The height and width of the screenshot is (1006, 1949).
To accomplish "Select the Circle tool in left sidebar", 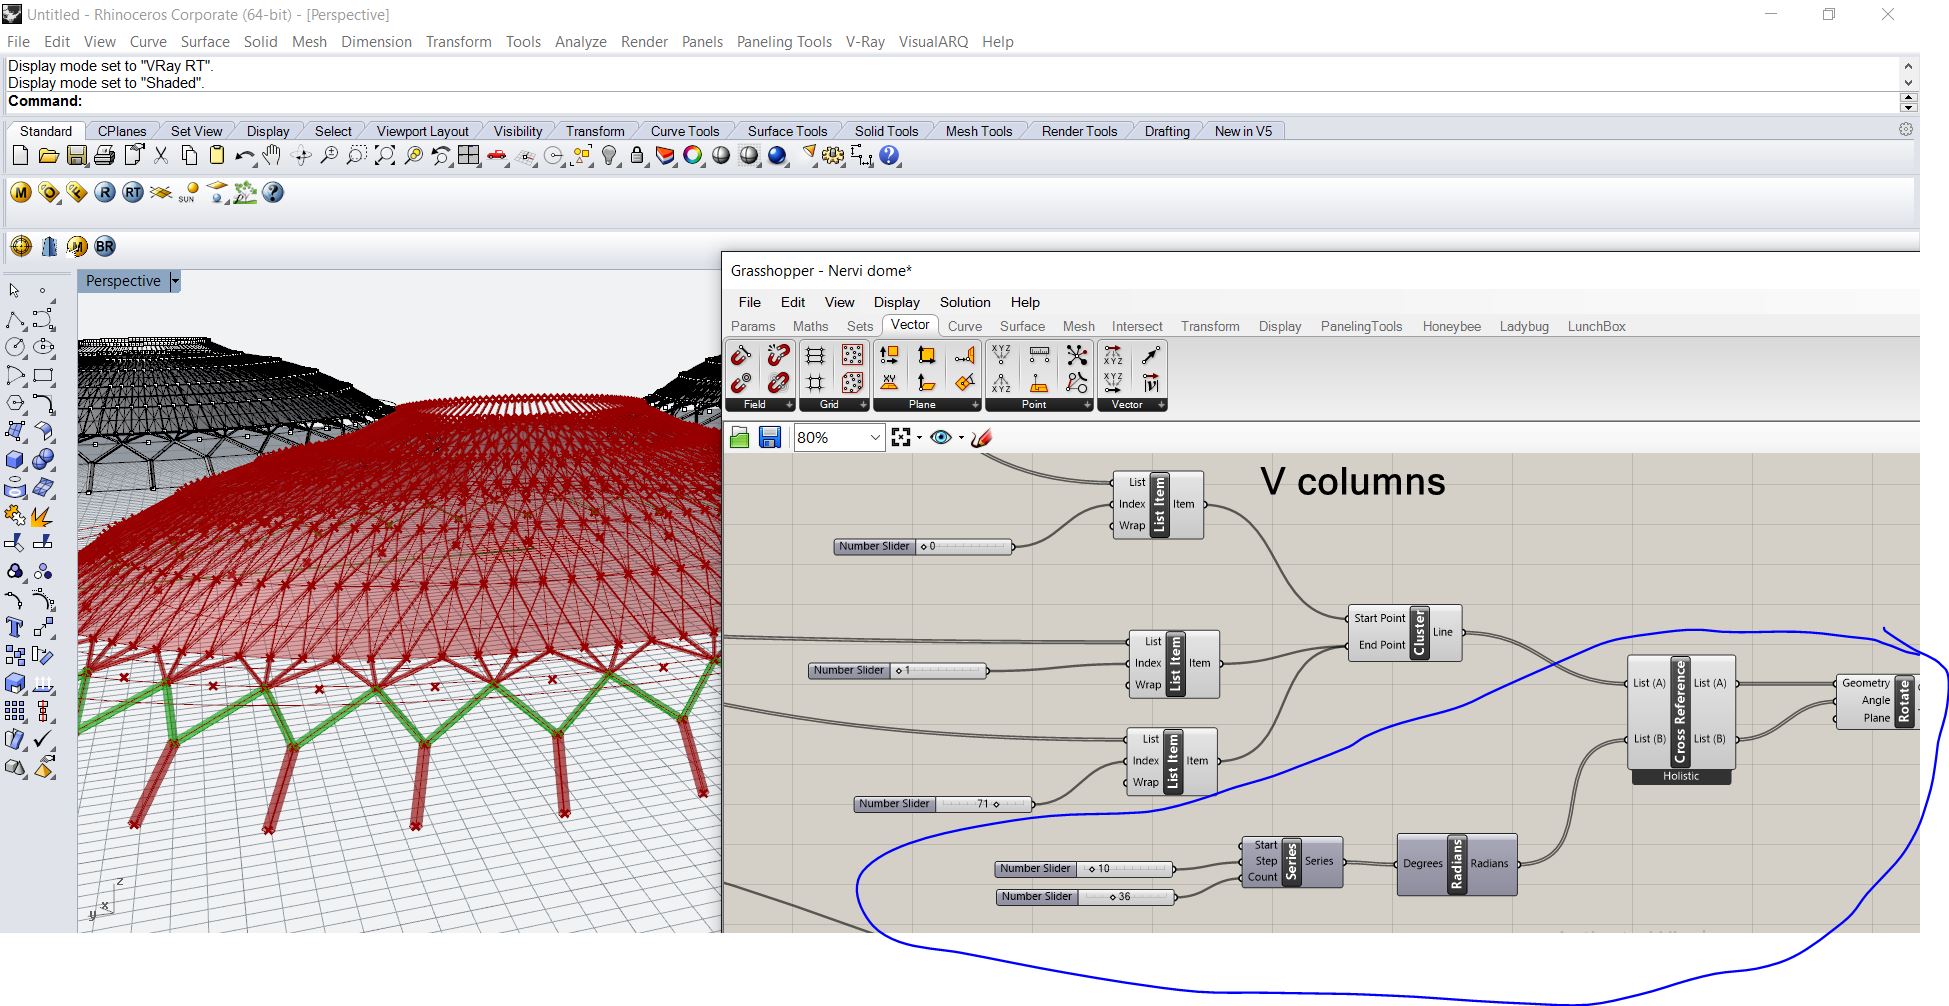I will pyautogui.click(x=15, y=347).
